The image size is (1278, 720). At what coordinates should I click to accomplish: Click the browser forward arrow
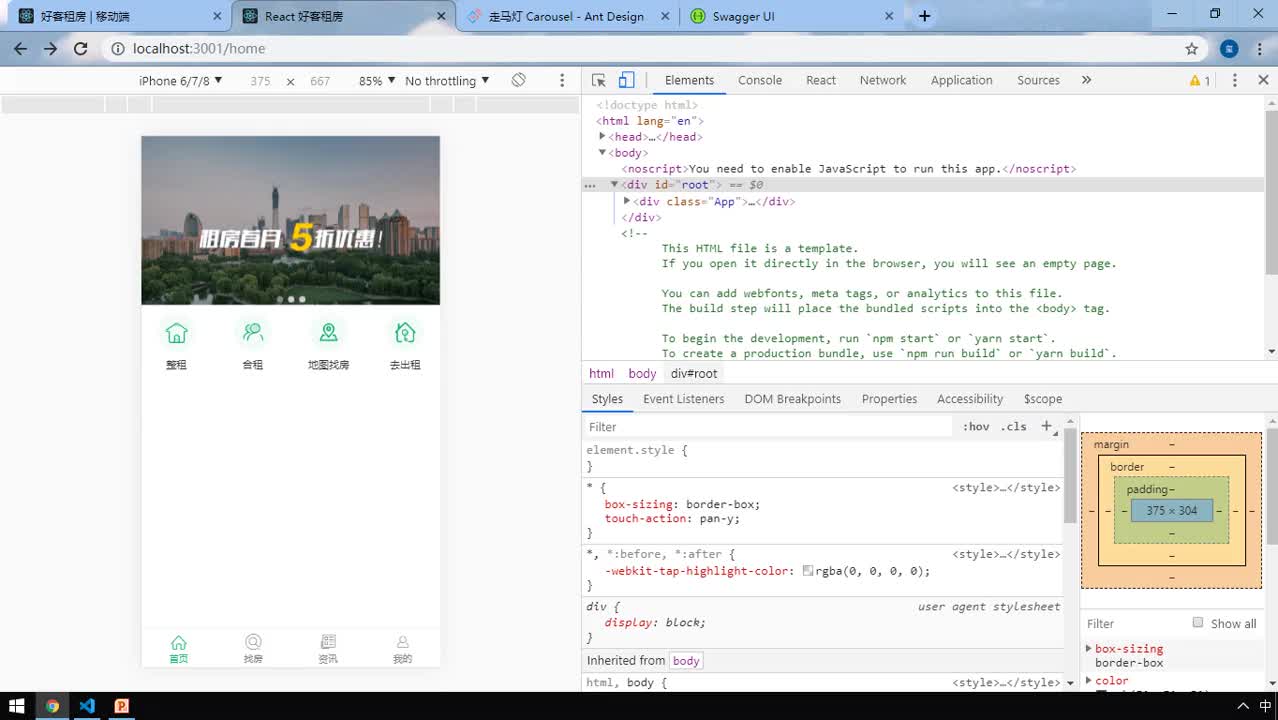coord(50,48)
